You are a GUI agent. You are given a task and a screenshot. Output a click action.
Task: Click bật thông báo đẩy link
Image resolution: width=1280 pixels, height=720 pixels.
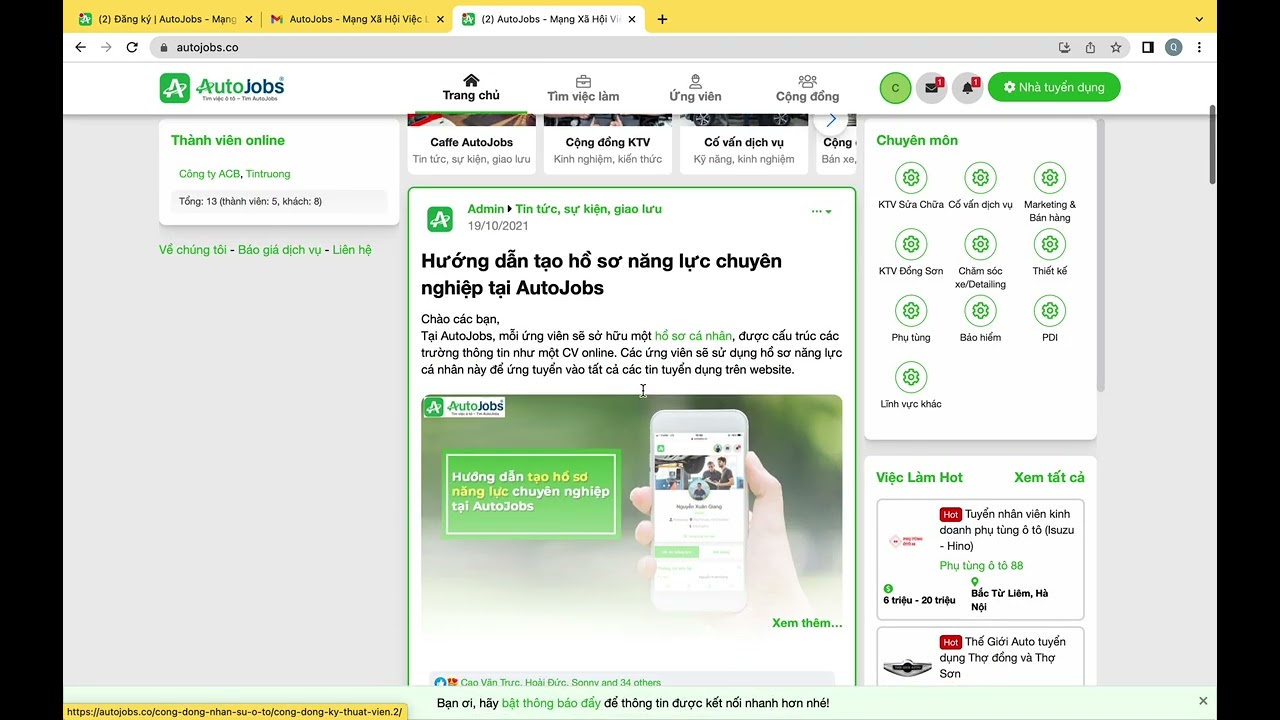pyautogui.click(x=551, y=703)
